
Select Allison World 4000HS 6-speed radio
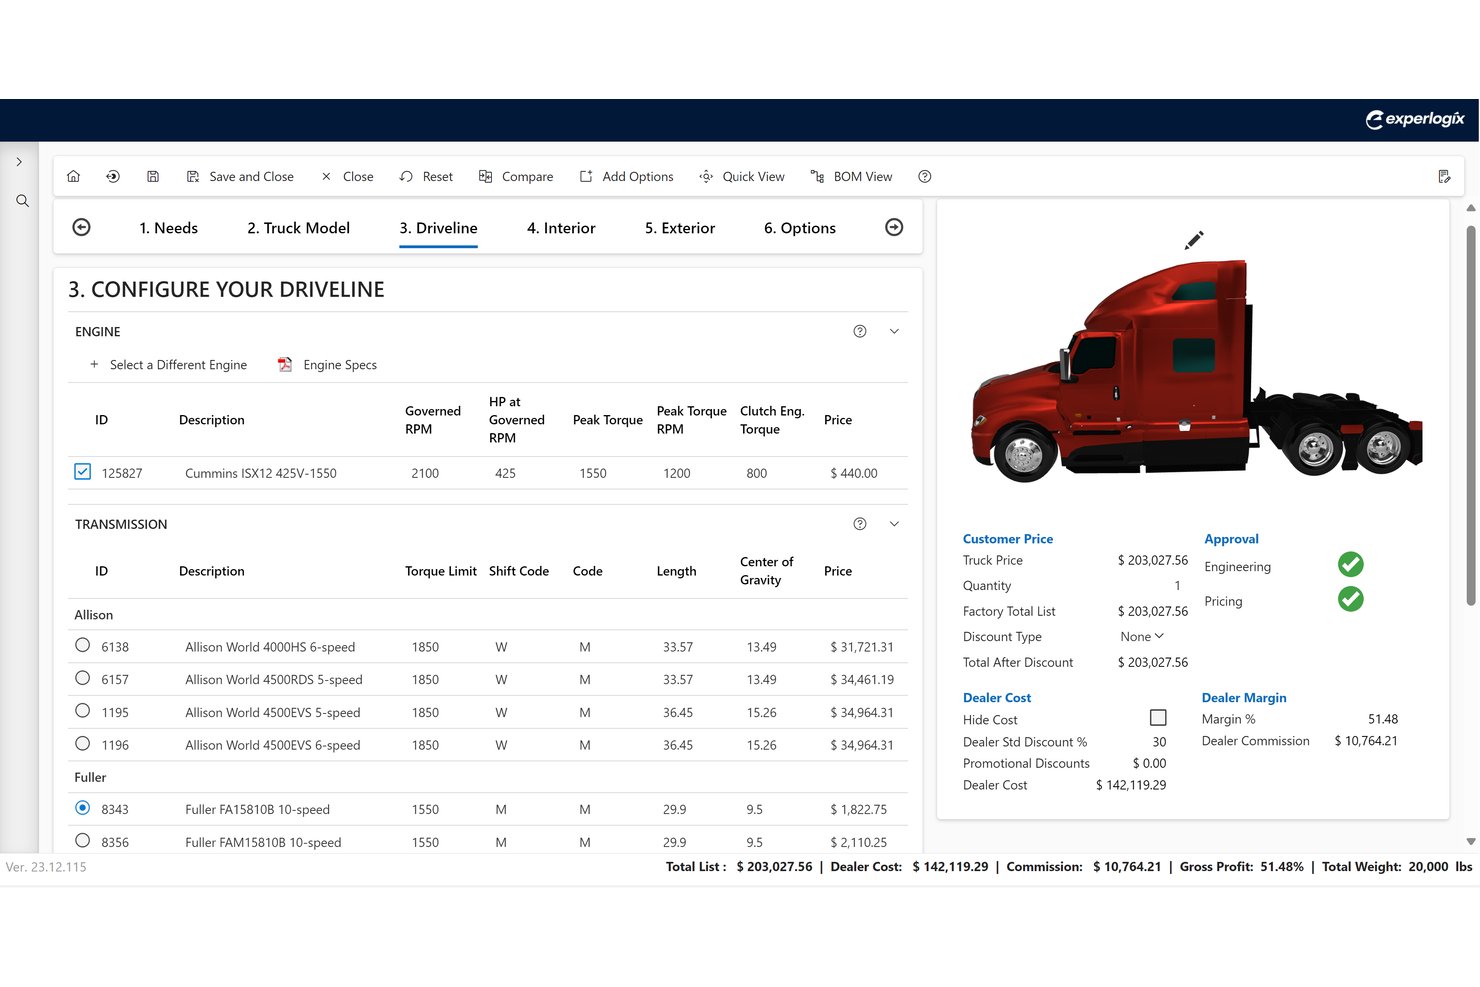(83, 646)
